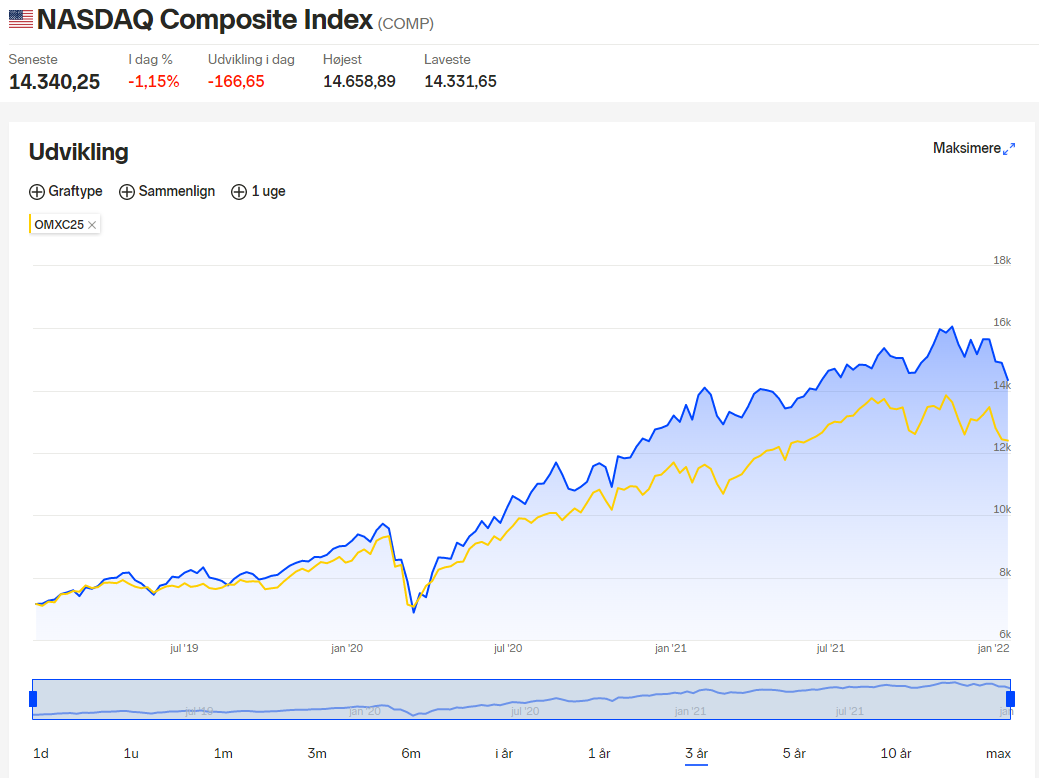Image resolution: width=1039 pixels, height=778 pixels.
Task: Switch to the 6m time range
Action: pyautogui.click(x=411, y=753)
